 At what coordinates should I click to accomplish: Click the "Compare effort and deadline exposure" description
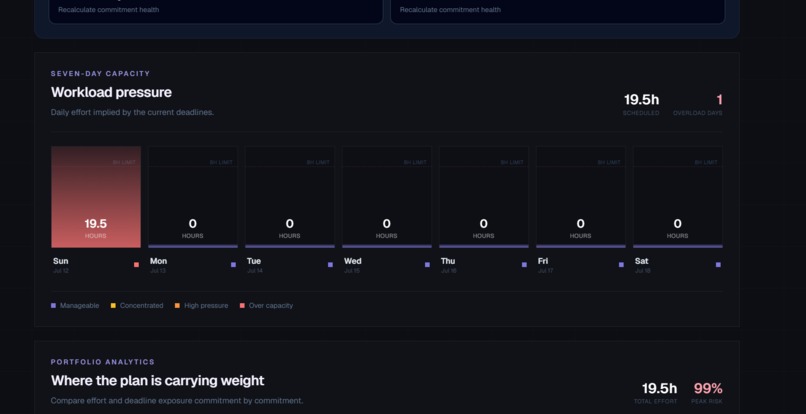(x=177, y=401)
